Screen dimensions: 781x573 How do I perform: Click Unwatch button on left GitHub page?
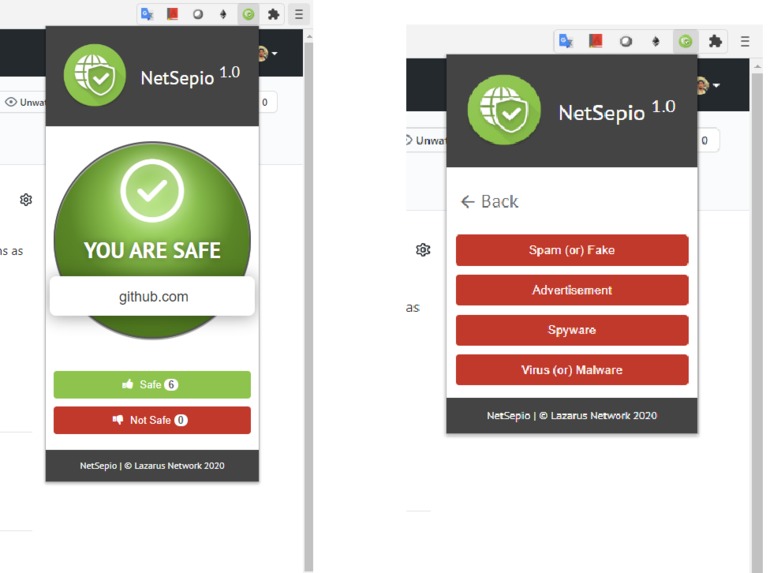pyautogui.click(x=24, y=102)
